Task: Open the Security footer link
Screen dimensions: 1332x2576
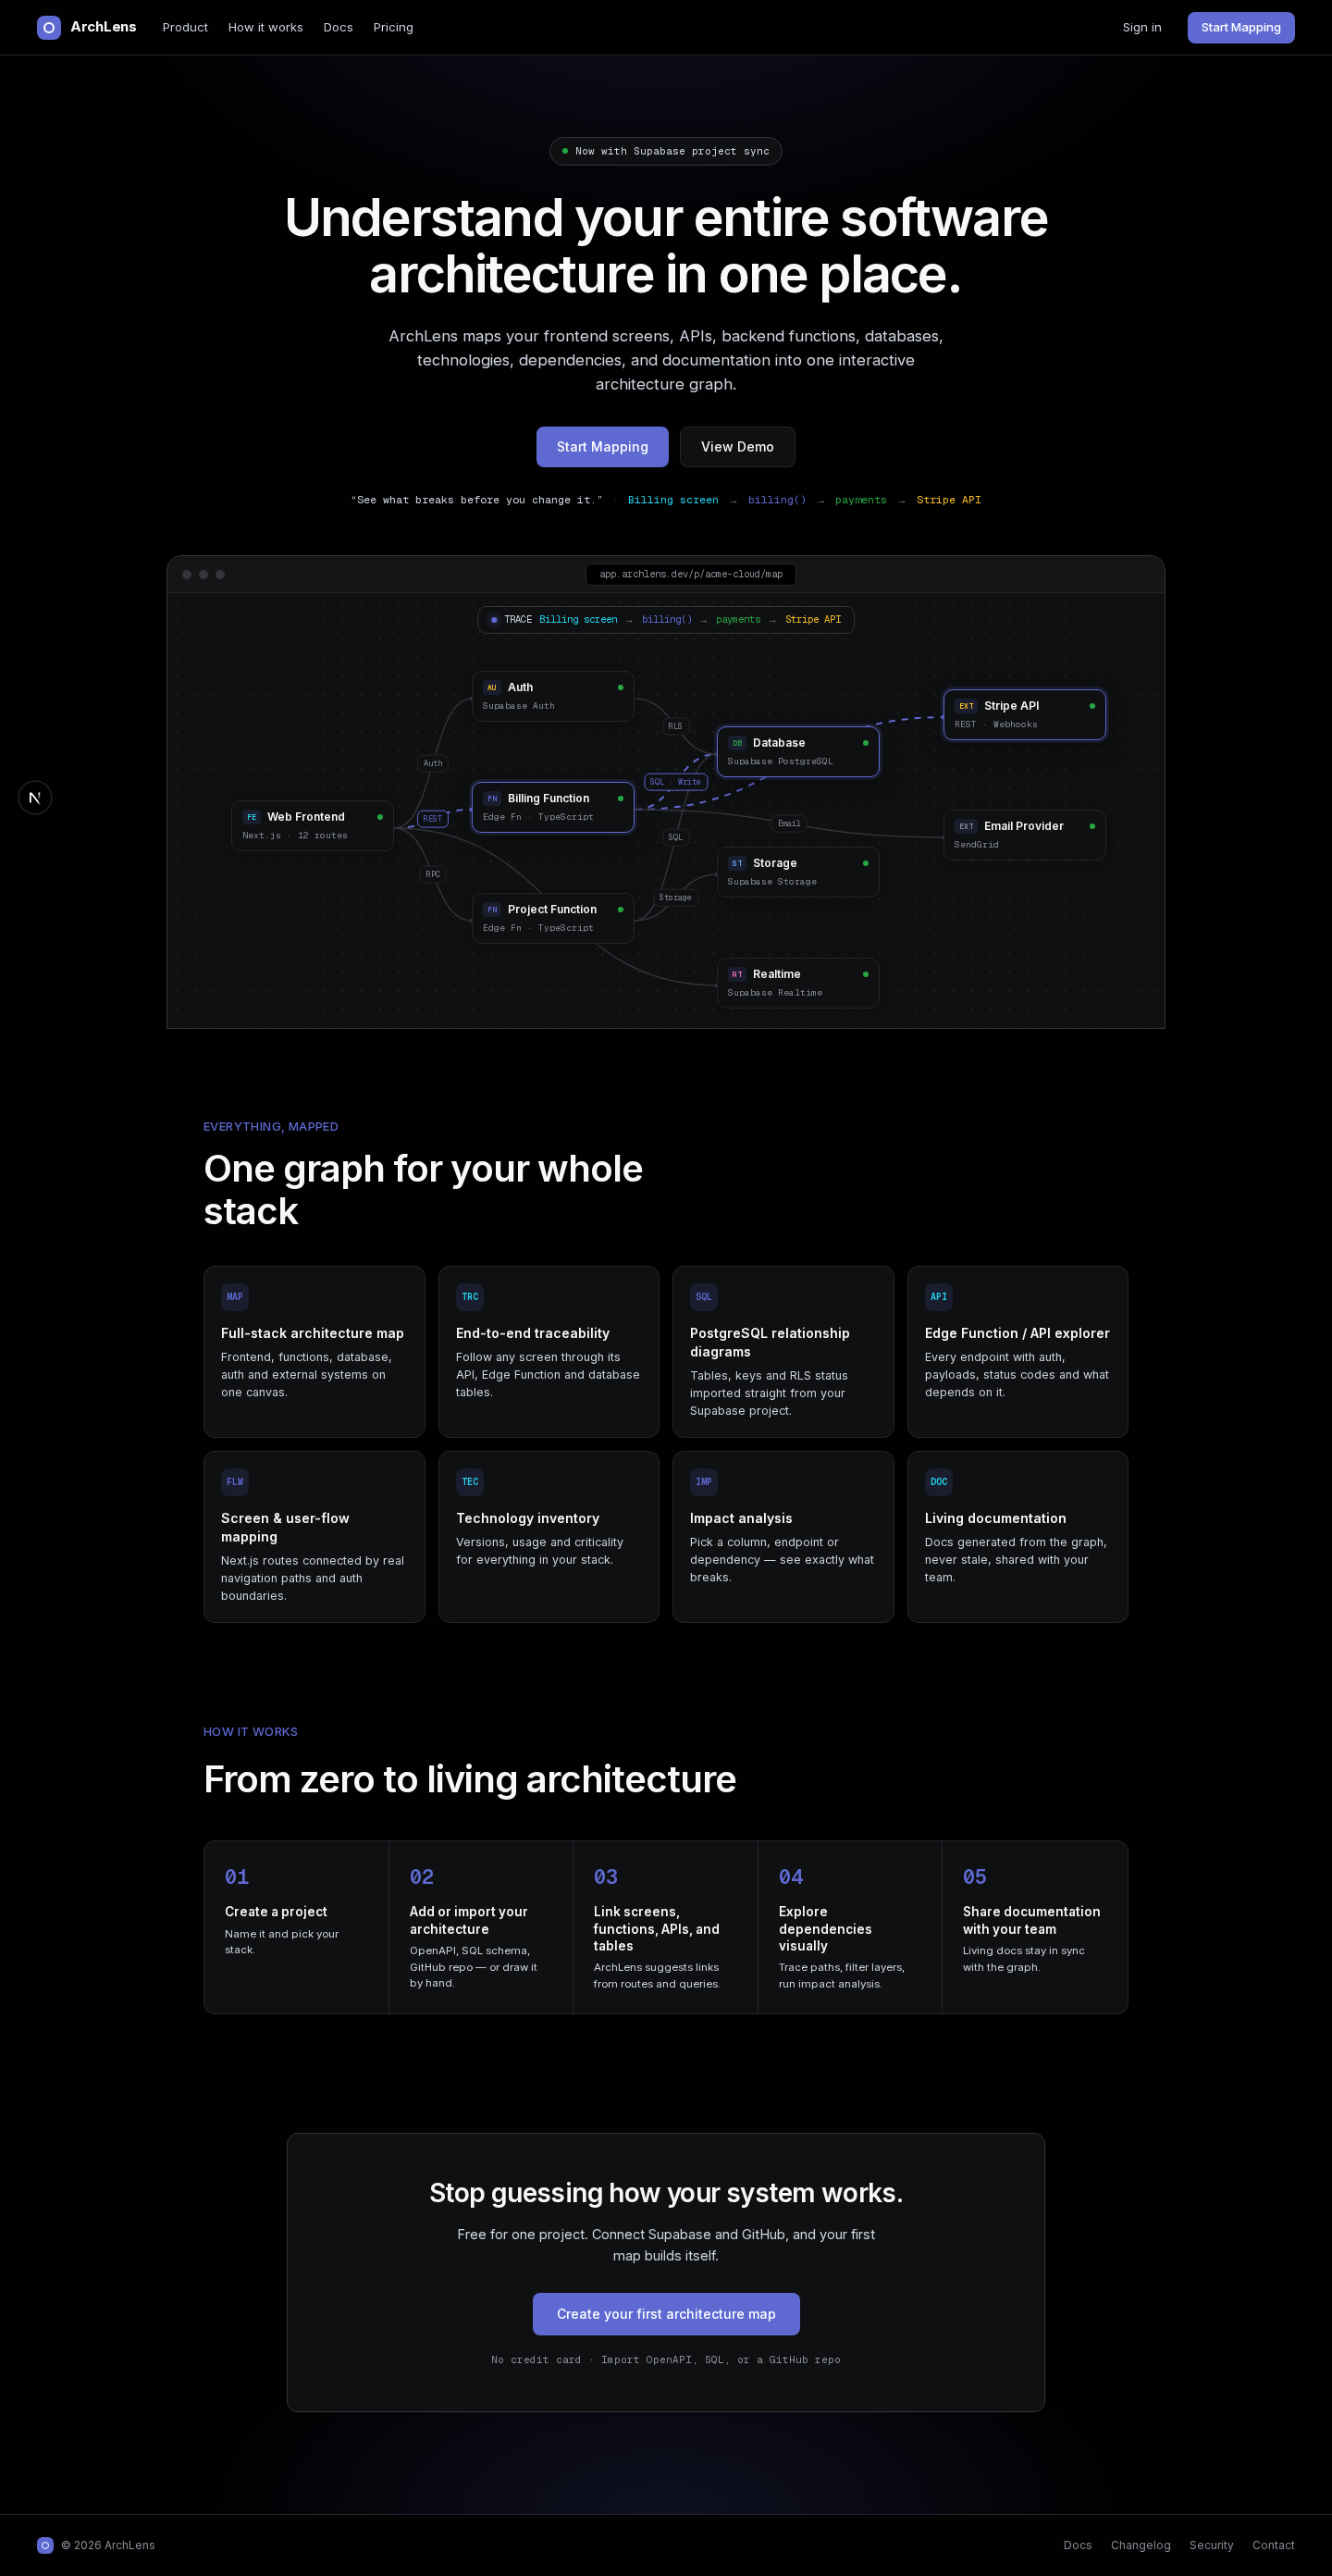Action: click(1211, 2545)
